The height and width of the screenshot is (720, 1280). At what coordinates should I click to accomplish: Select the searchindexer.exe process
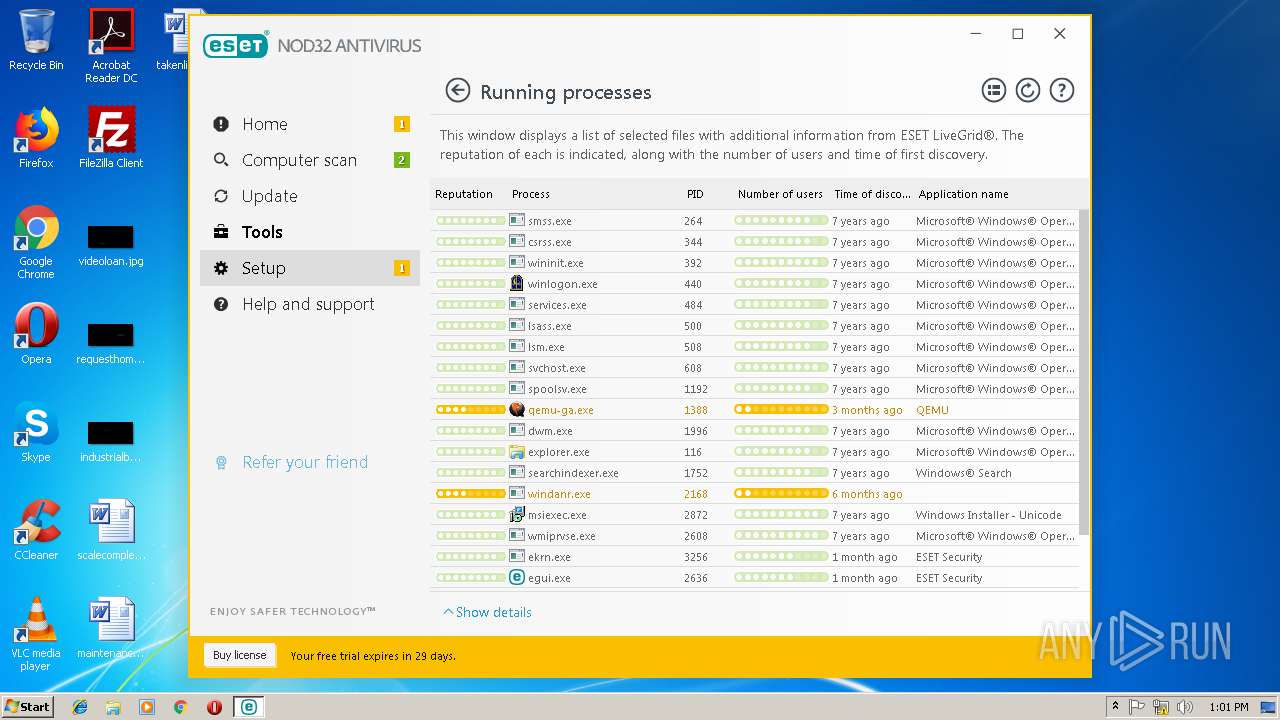[755, 473]
